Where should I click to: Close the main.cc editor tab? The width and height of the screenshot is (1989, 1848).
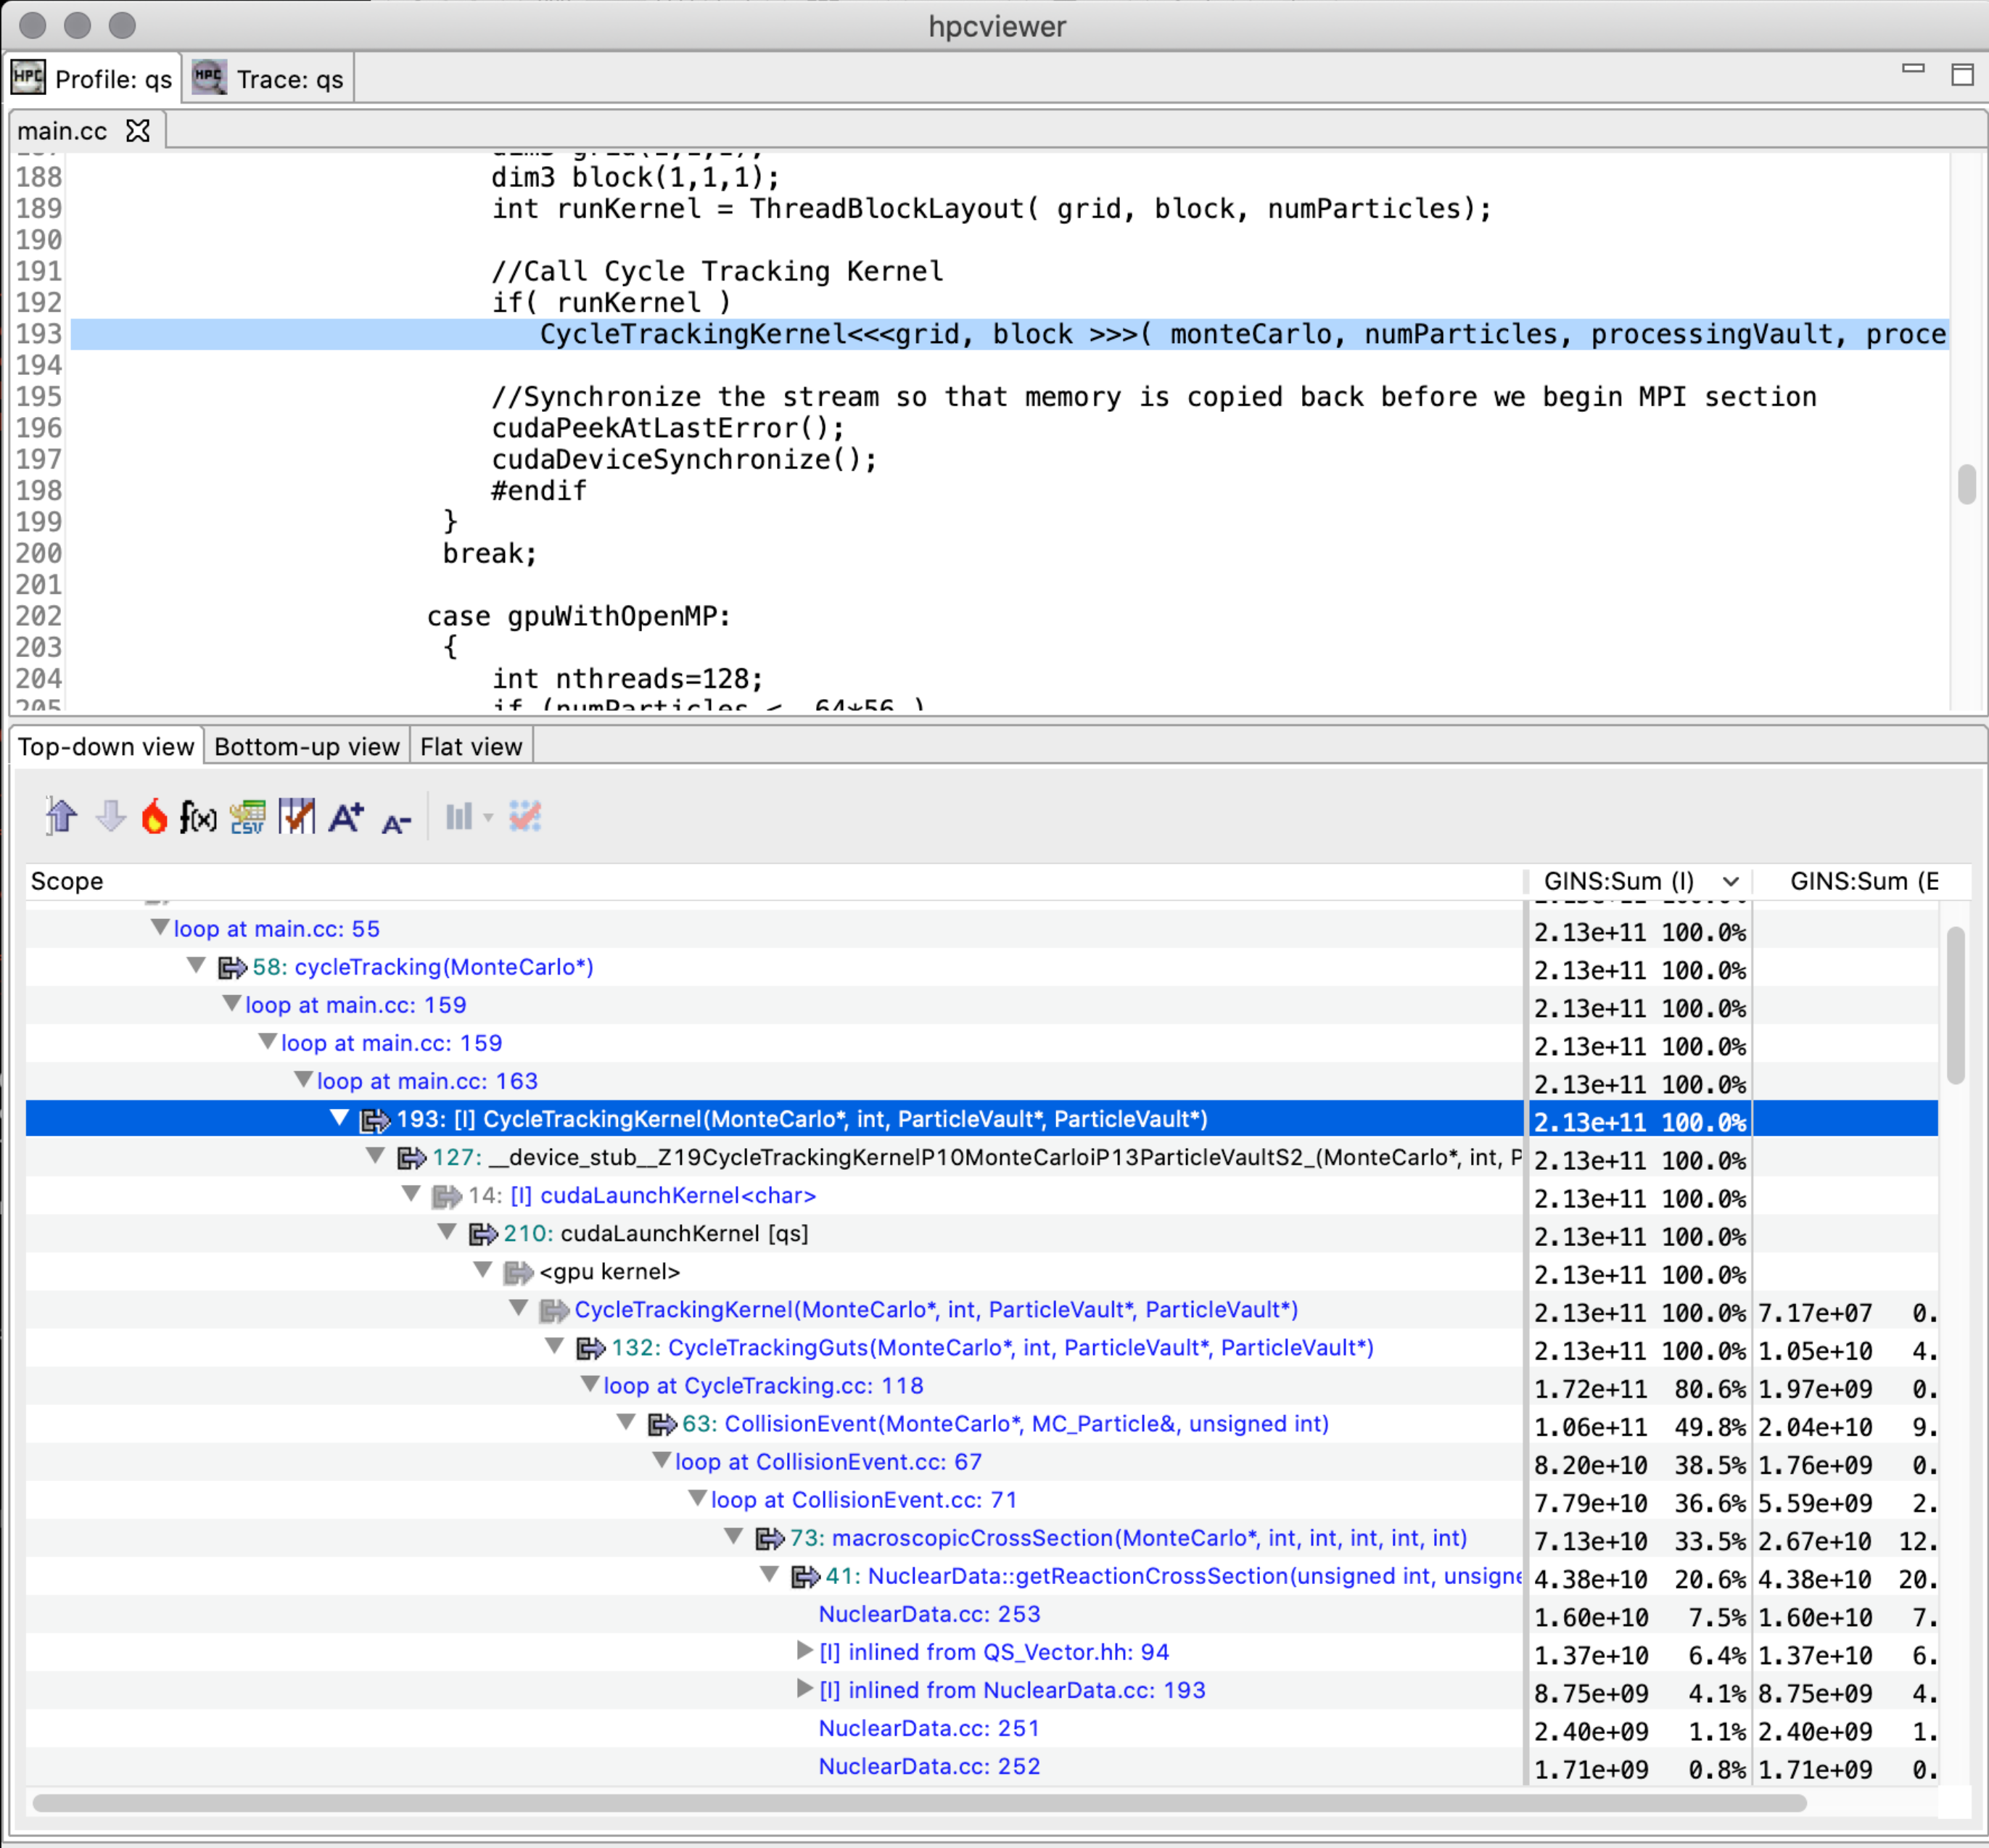pyautogui.click(x=138, y=131)
